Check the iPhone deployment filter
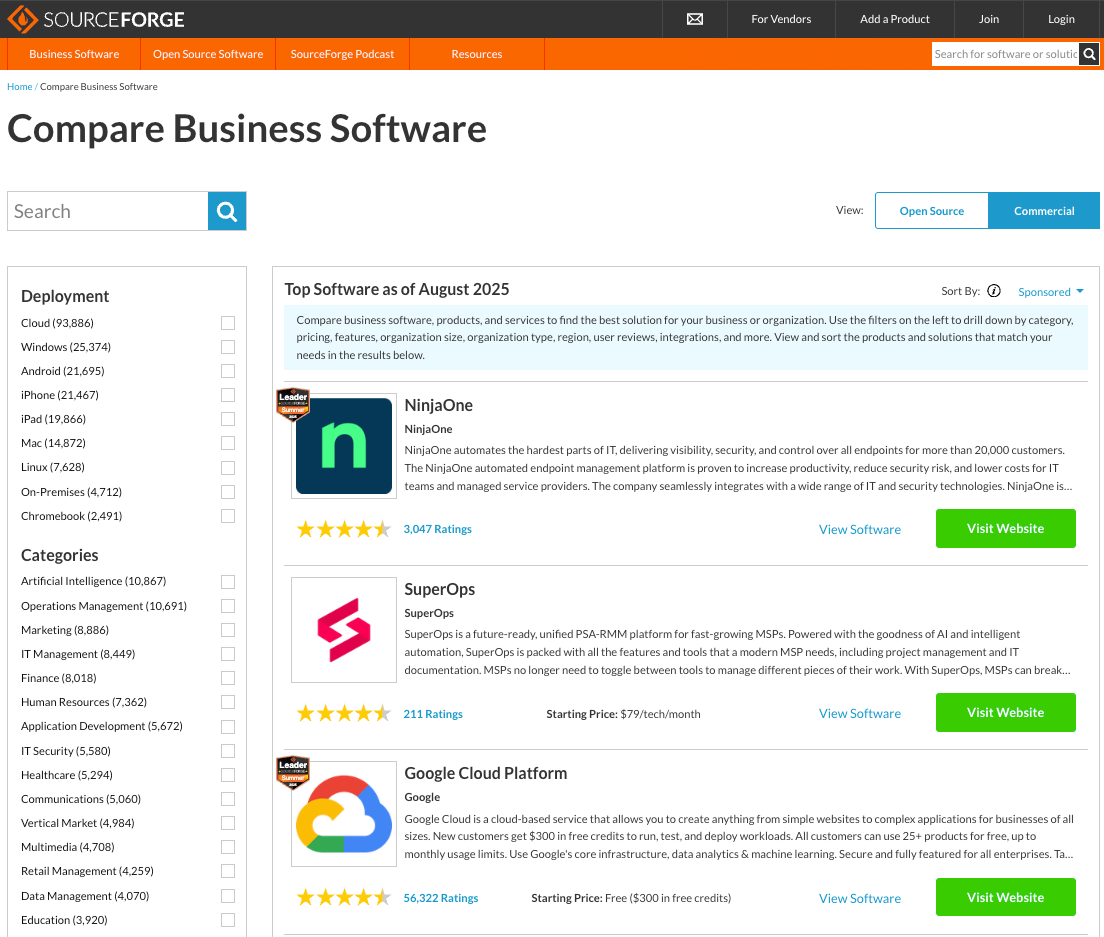The image size is (1104, 937). (227, 395)
